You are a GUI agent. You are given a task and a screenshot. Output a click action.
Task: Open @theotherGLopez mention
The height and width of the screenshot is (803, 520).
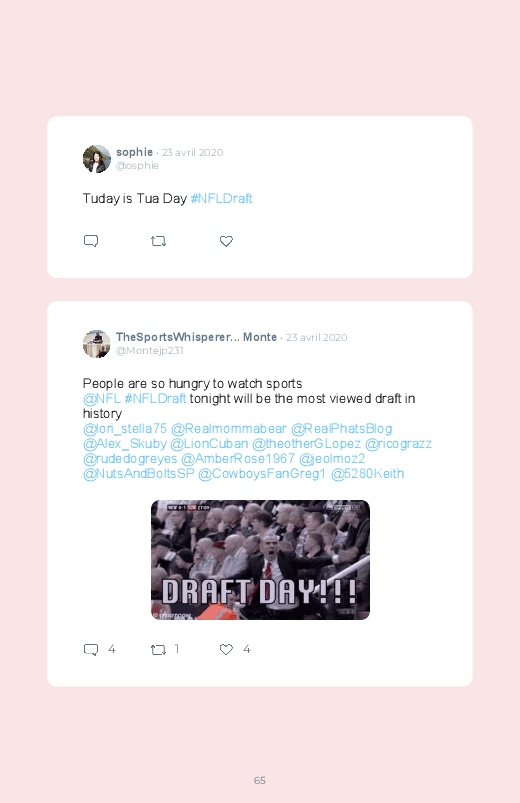(306, 443)
